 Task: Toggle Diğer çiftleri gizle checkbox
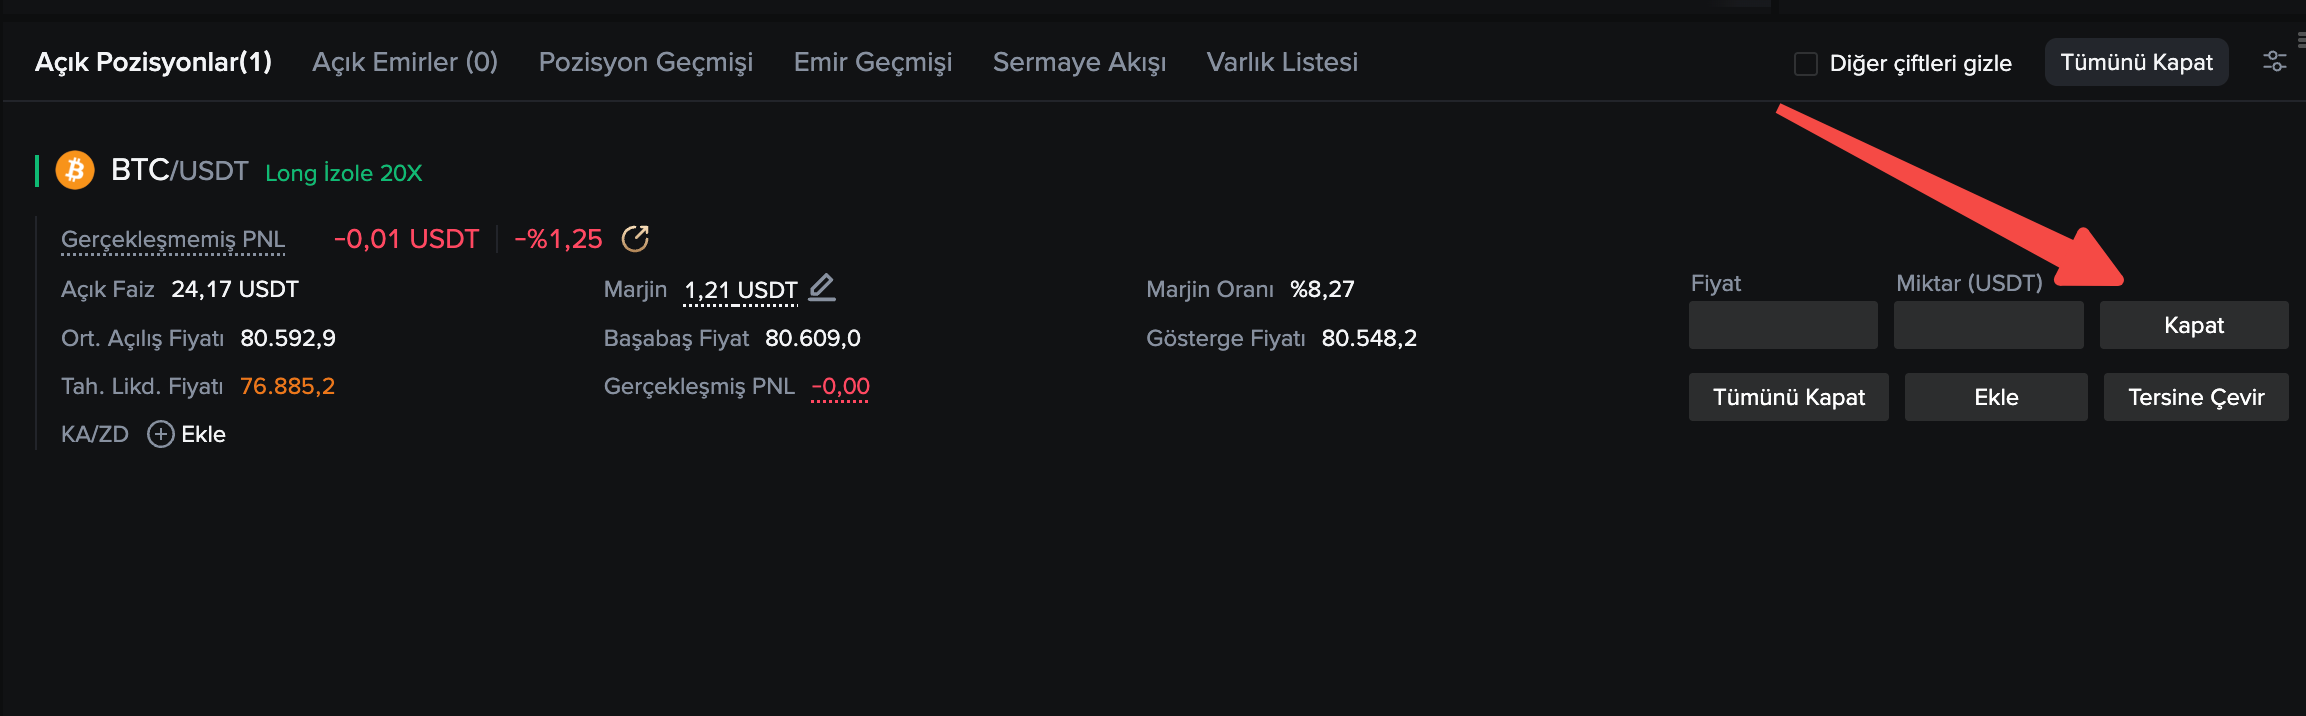1806,63
